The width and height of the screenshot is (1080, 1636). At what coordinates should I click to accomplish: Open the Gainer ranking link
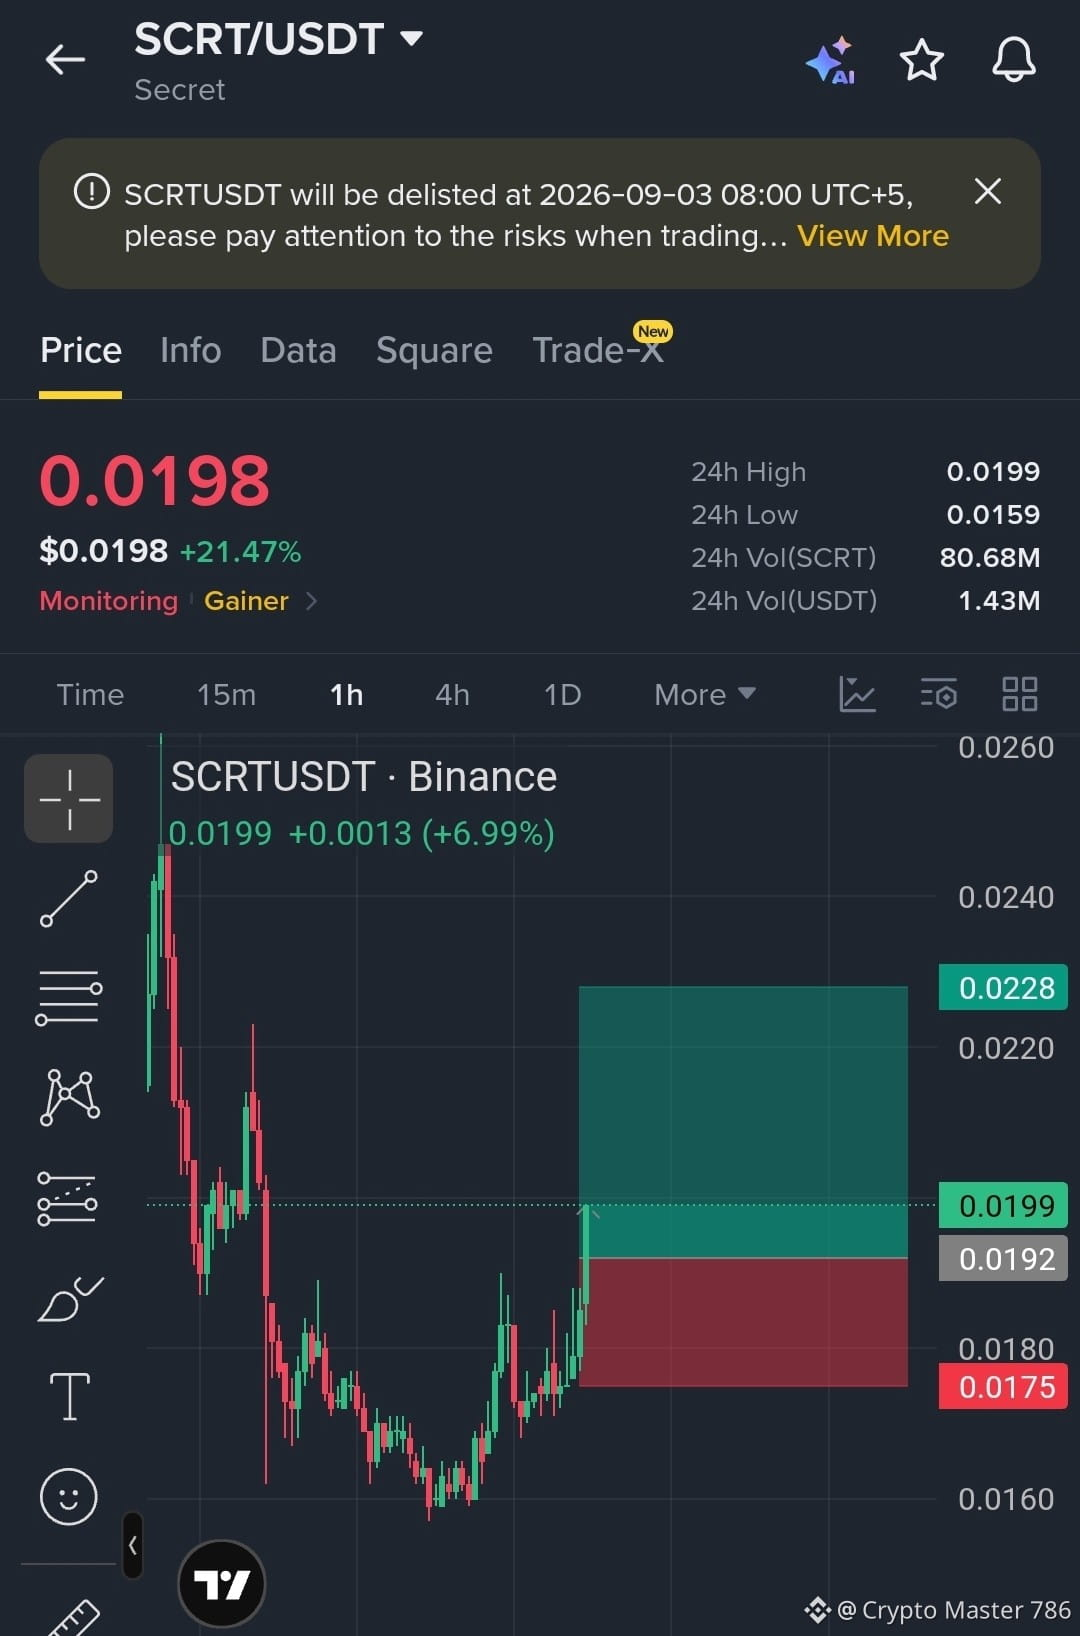(247, 601)
